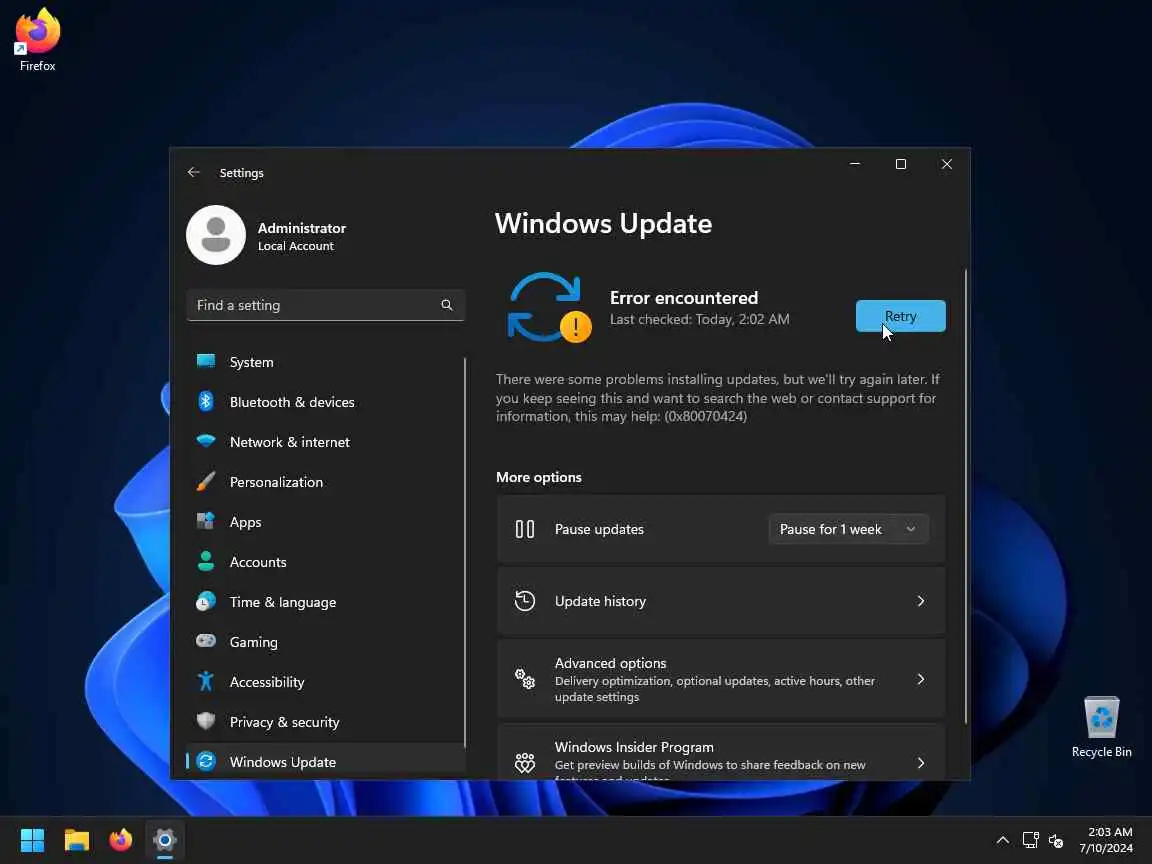Open the Pause for 1 week dropdown
The height and width of the screenshot is (864, 1152).
pyautogui.click(x=848, y=529)
